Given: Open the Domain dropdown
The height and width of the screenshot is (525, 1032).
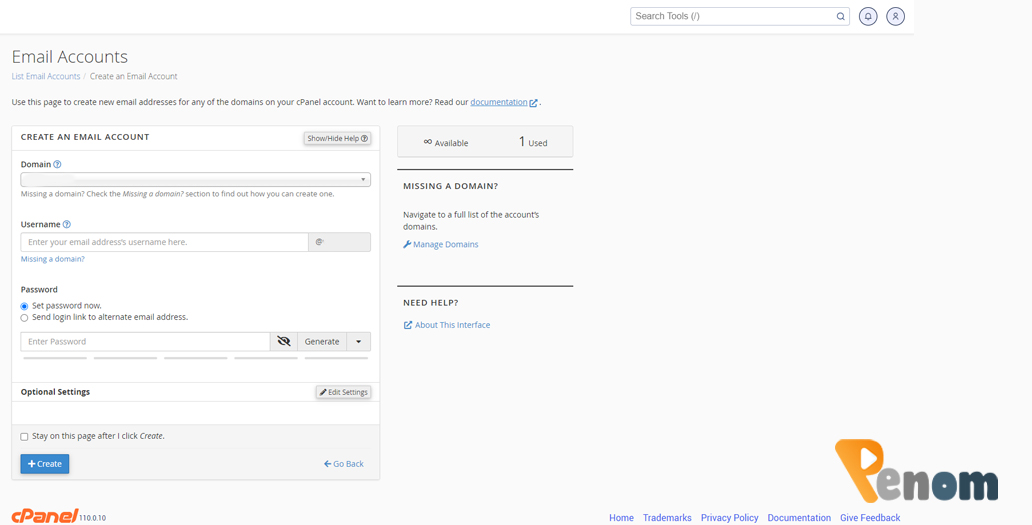Looking at the screenshot, I should (195, 180).
